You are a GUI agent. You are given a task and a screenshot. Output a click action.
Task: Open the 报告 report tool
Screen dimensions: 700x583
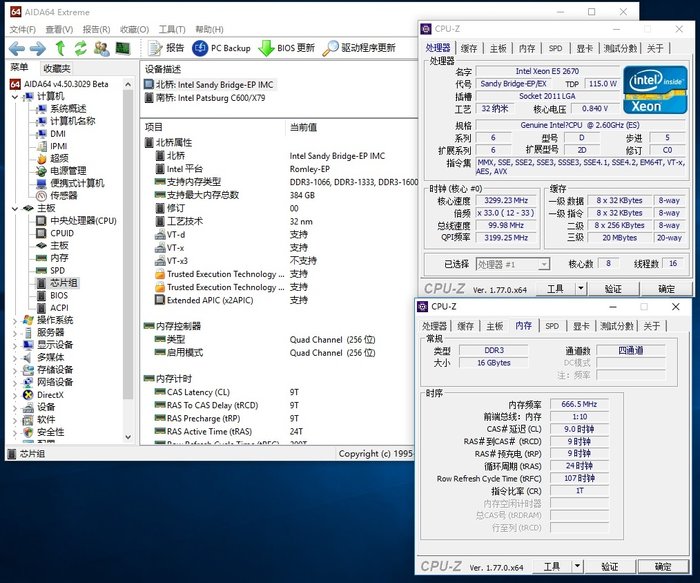(166, 48)
